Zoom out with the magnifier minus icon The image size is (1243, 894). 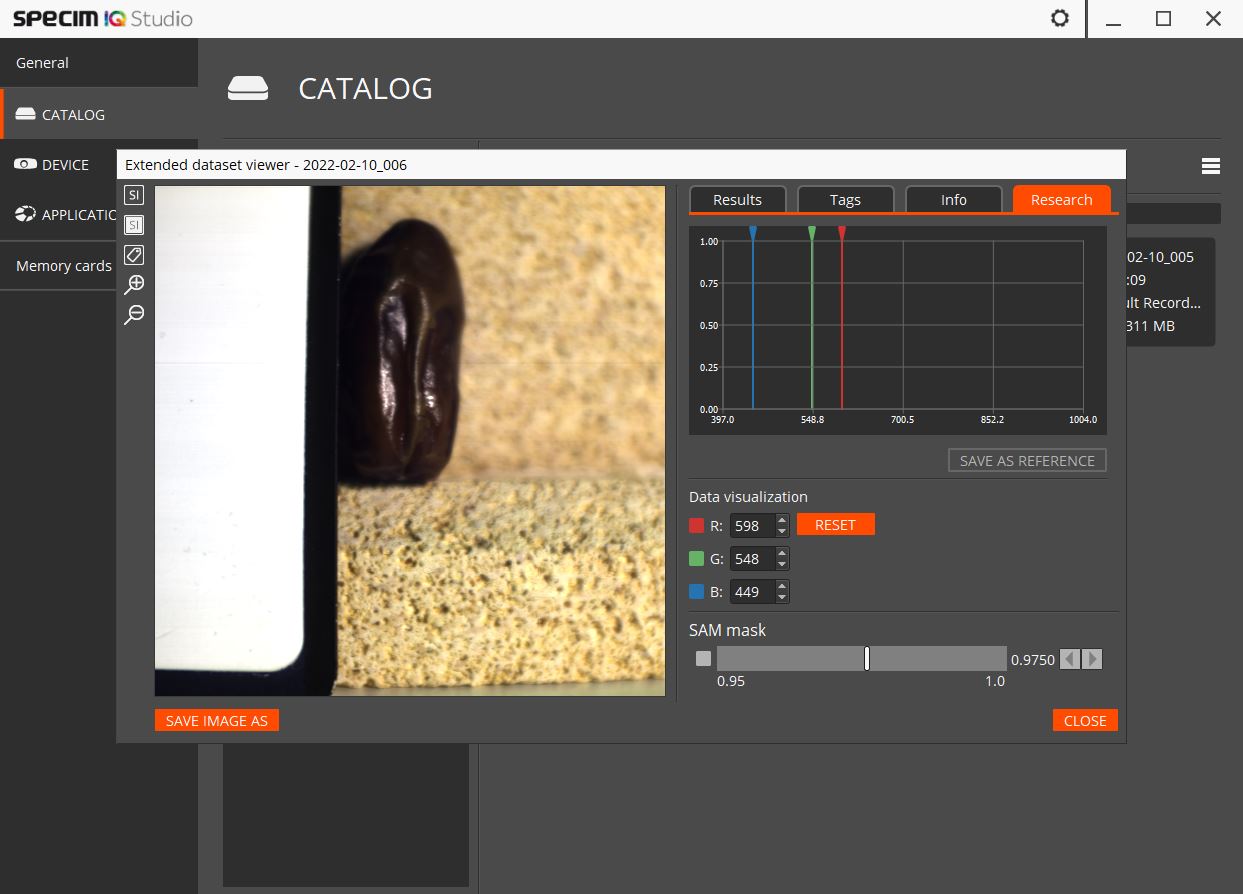(134, 315)
